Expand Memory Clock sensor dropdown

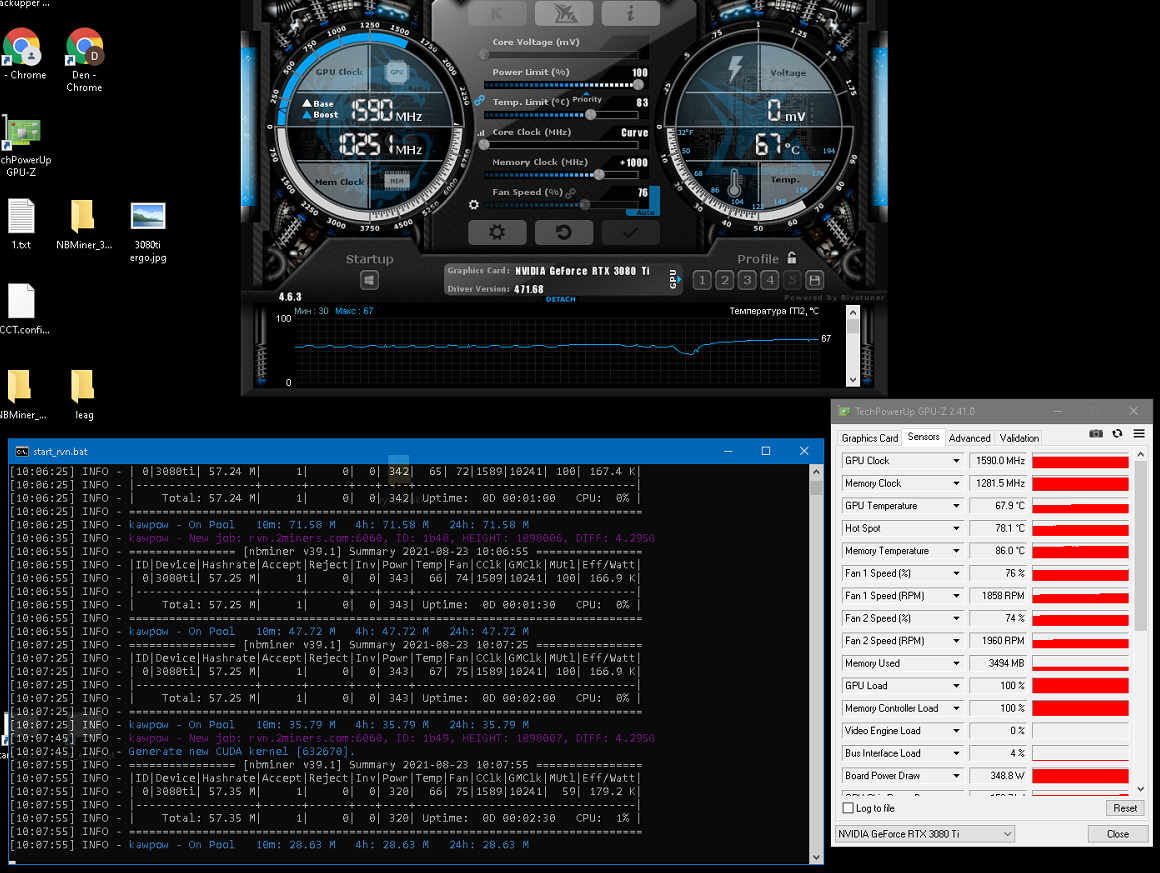956,483
